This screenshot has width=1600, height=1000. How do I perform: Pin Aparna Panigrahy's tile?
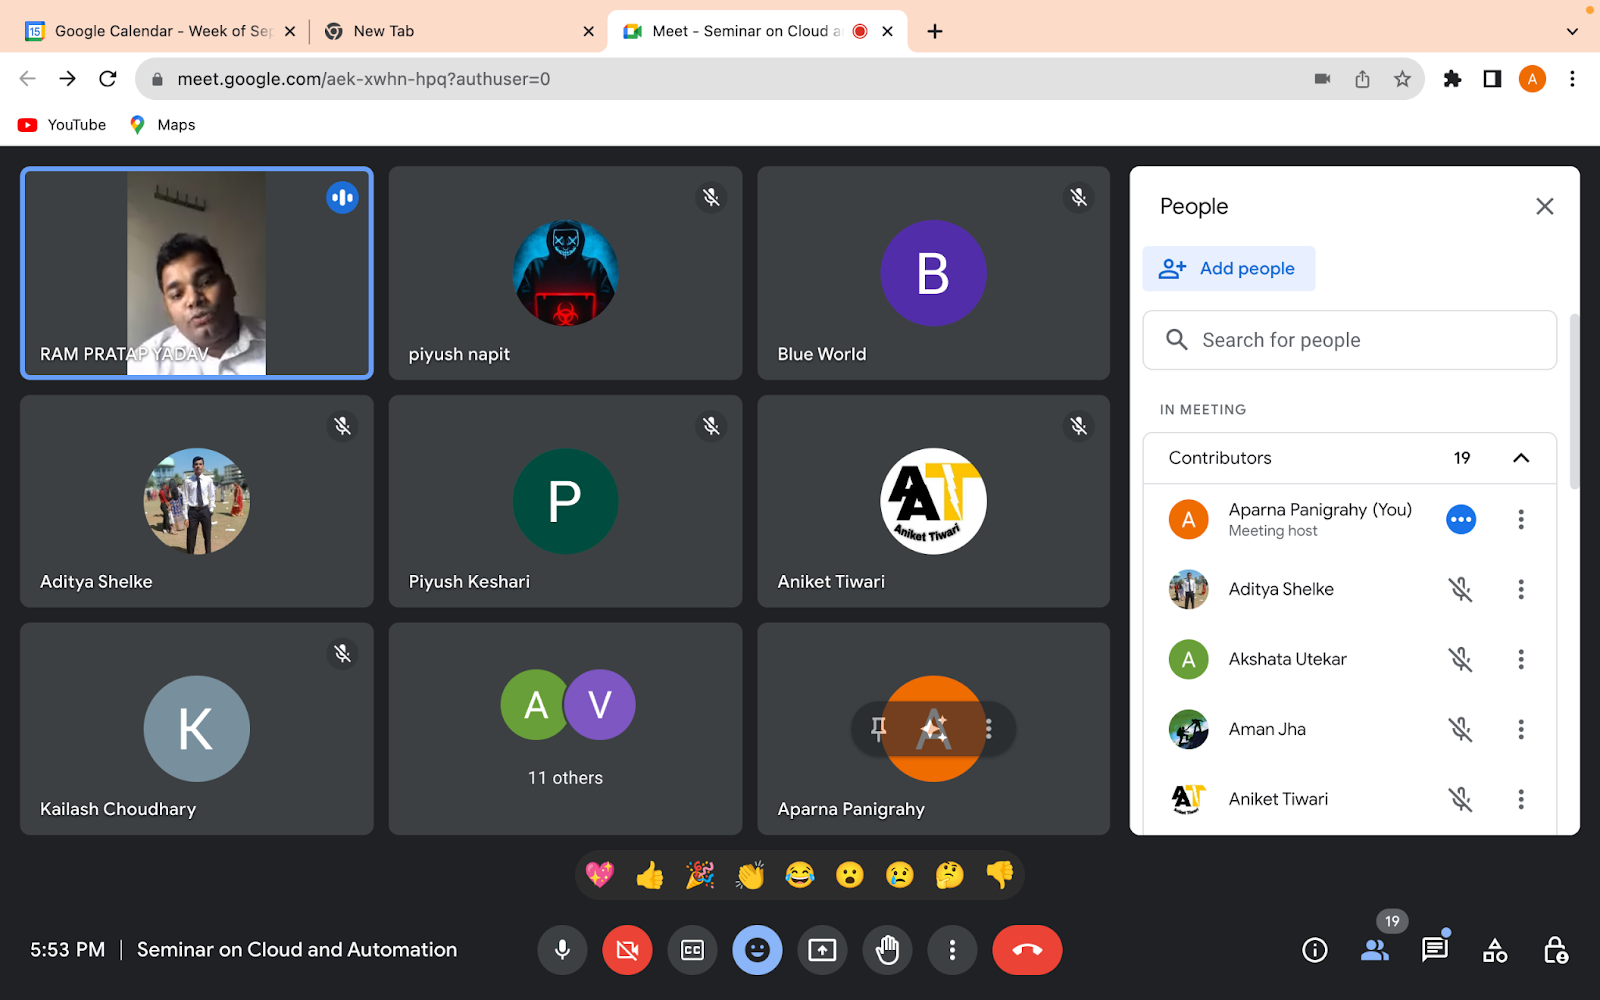[879, 729]
